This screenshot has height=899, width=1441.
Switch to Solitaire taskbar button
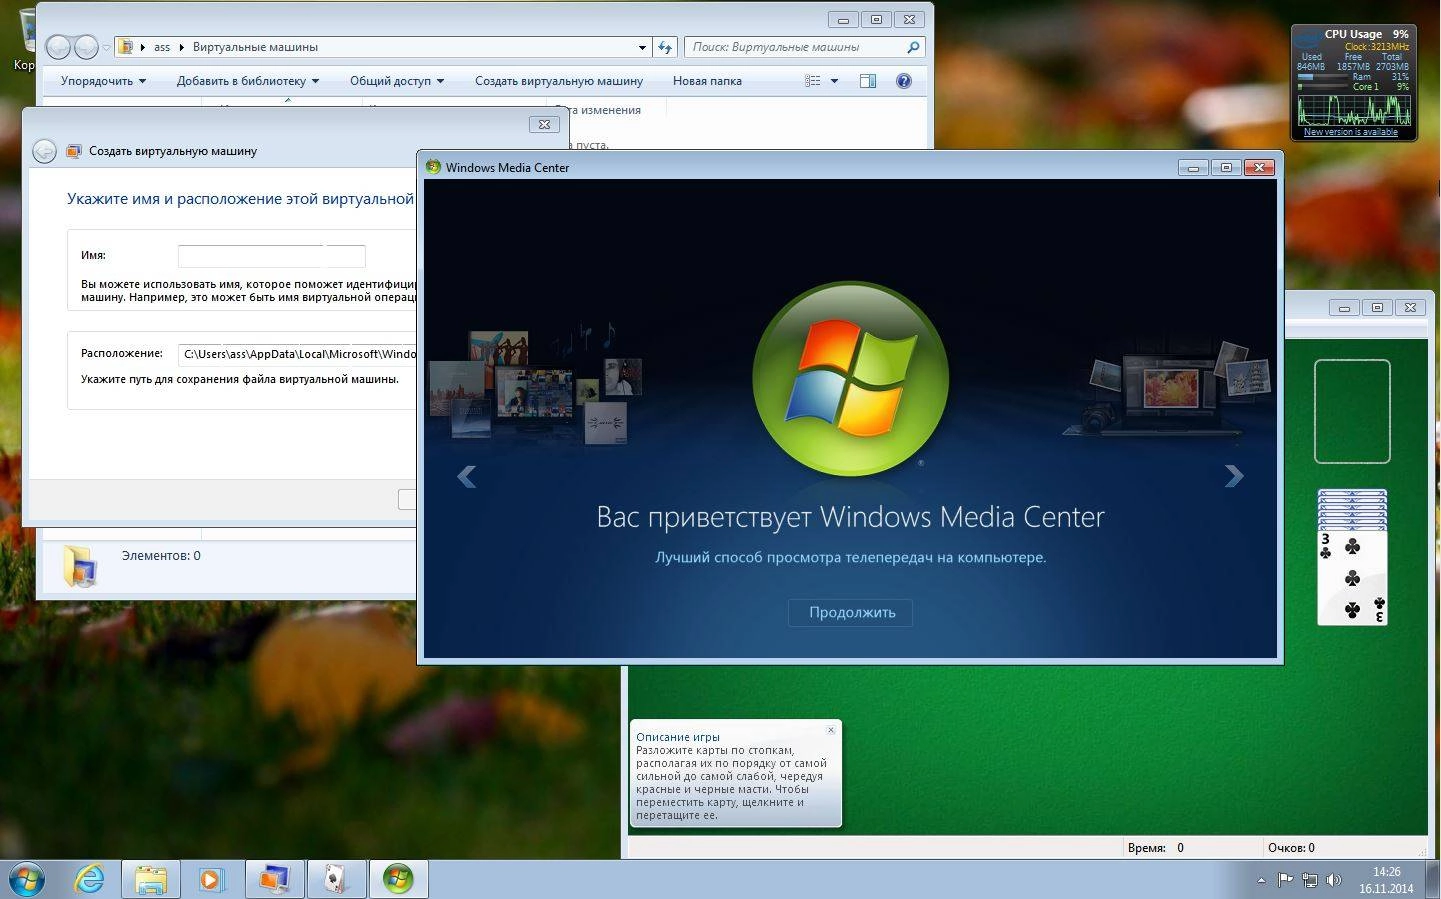tap(336, 880)
